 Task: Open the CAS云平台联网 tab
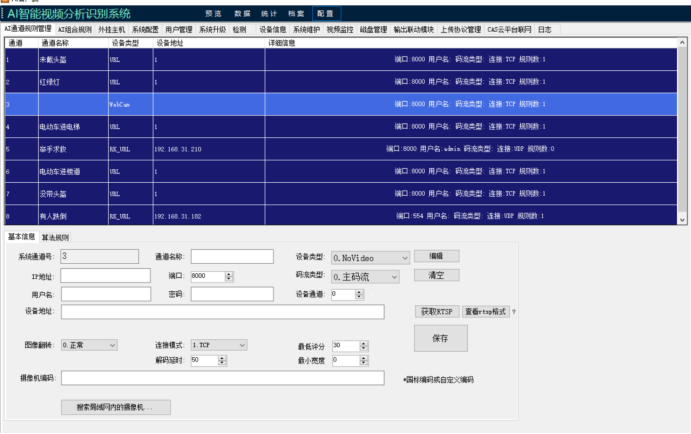tap(509, 30)
